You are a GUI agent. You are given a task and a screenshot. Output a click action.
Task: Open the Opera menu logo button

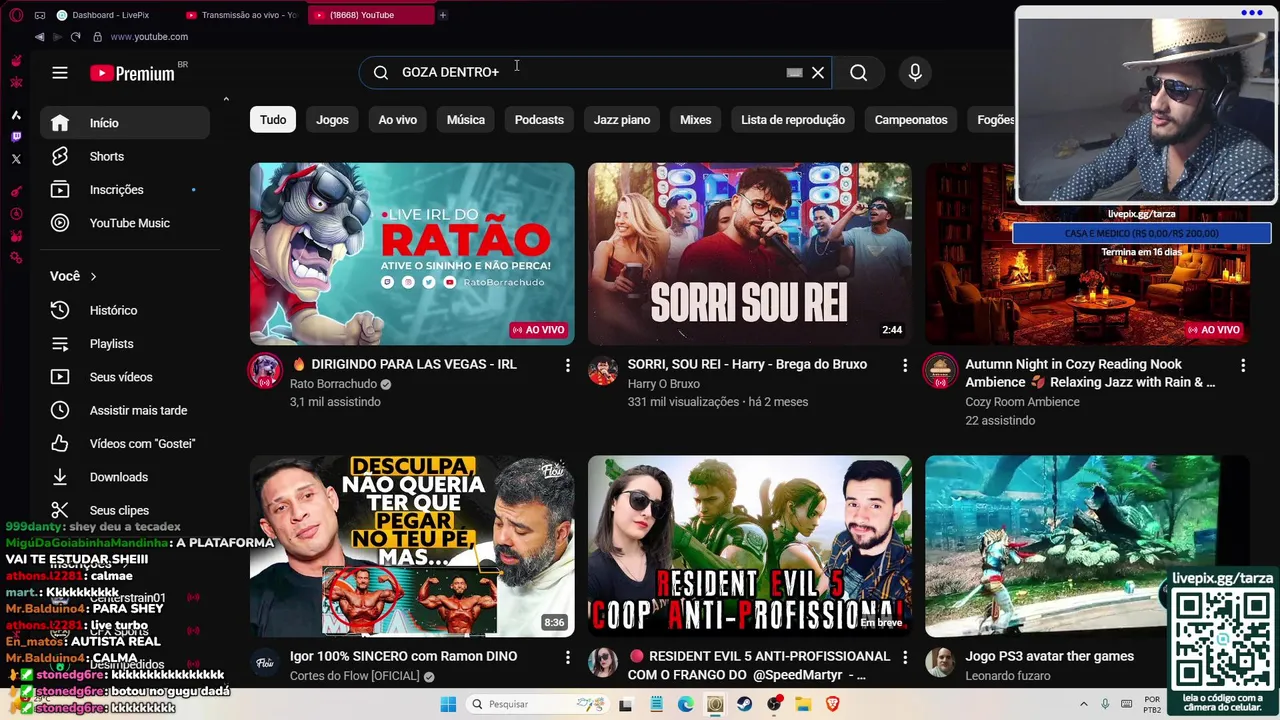pos(16,15)
